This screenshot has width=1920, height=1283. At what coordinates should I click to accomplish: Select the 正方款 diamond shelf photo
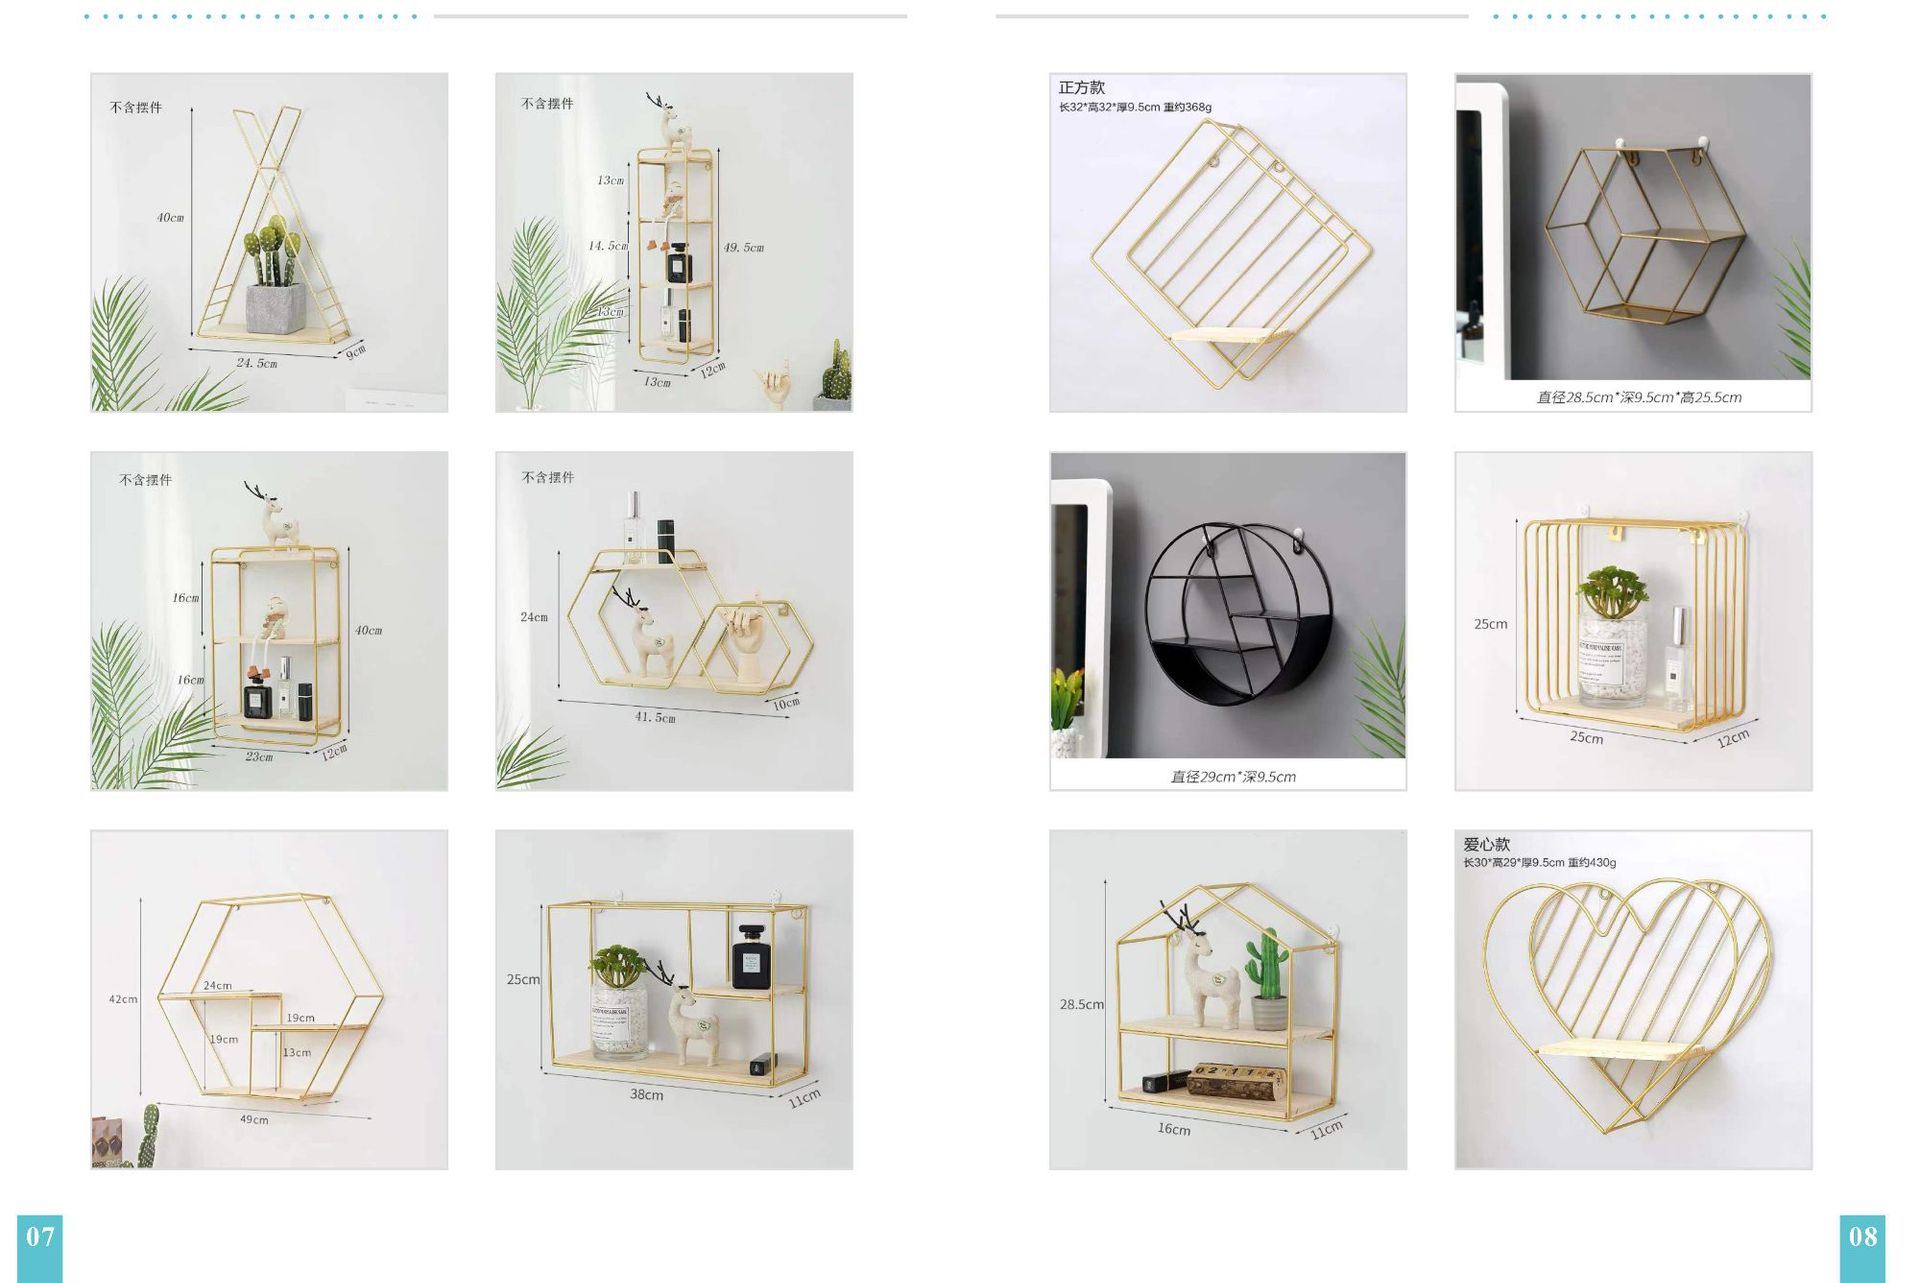pos(1228,242)
